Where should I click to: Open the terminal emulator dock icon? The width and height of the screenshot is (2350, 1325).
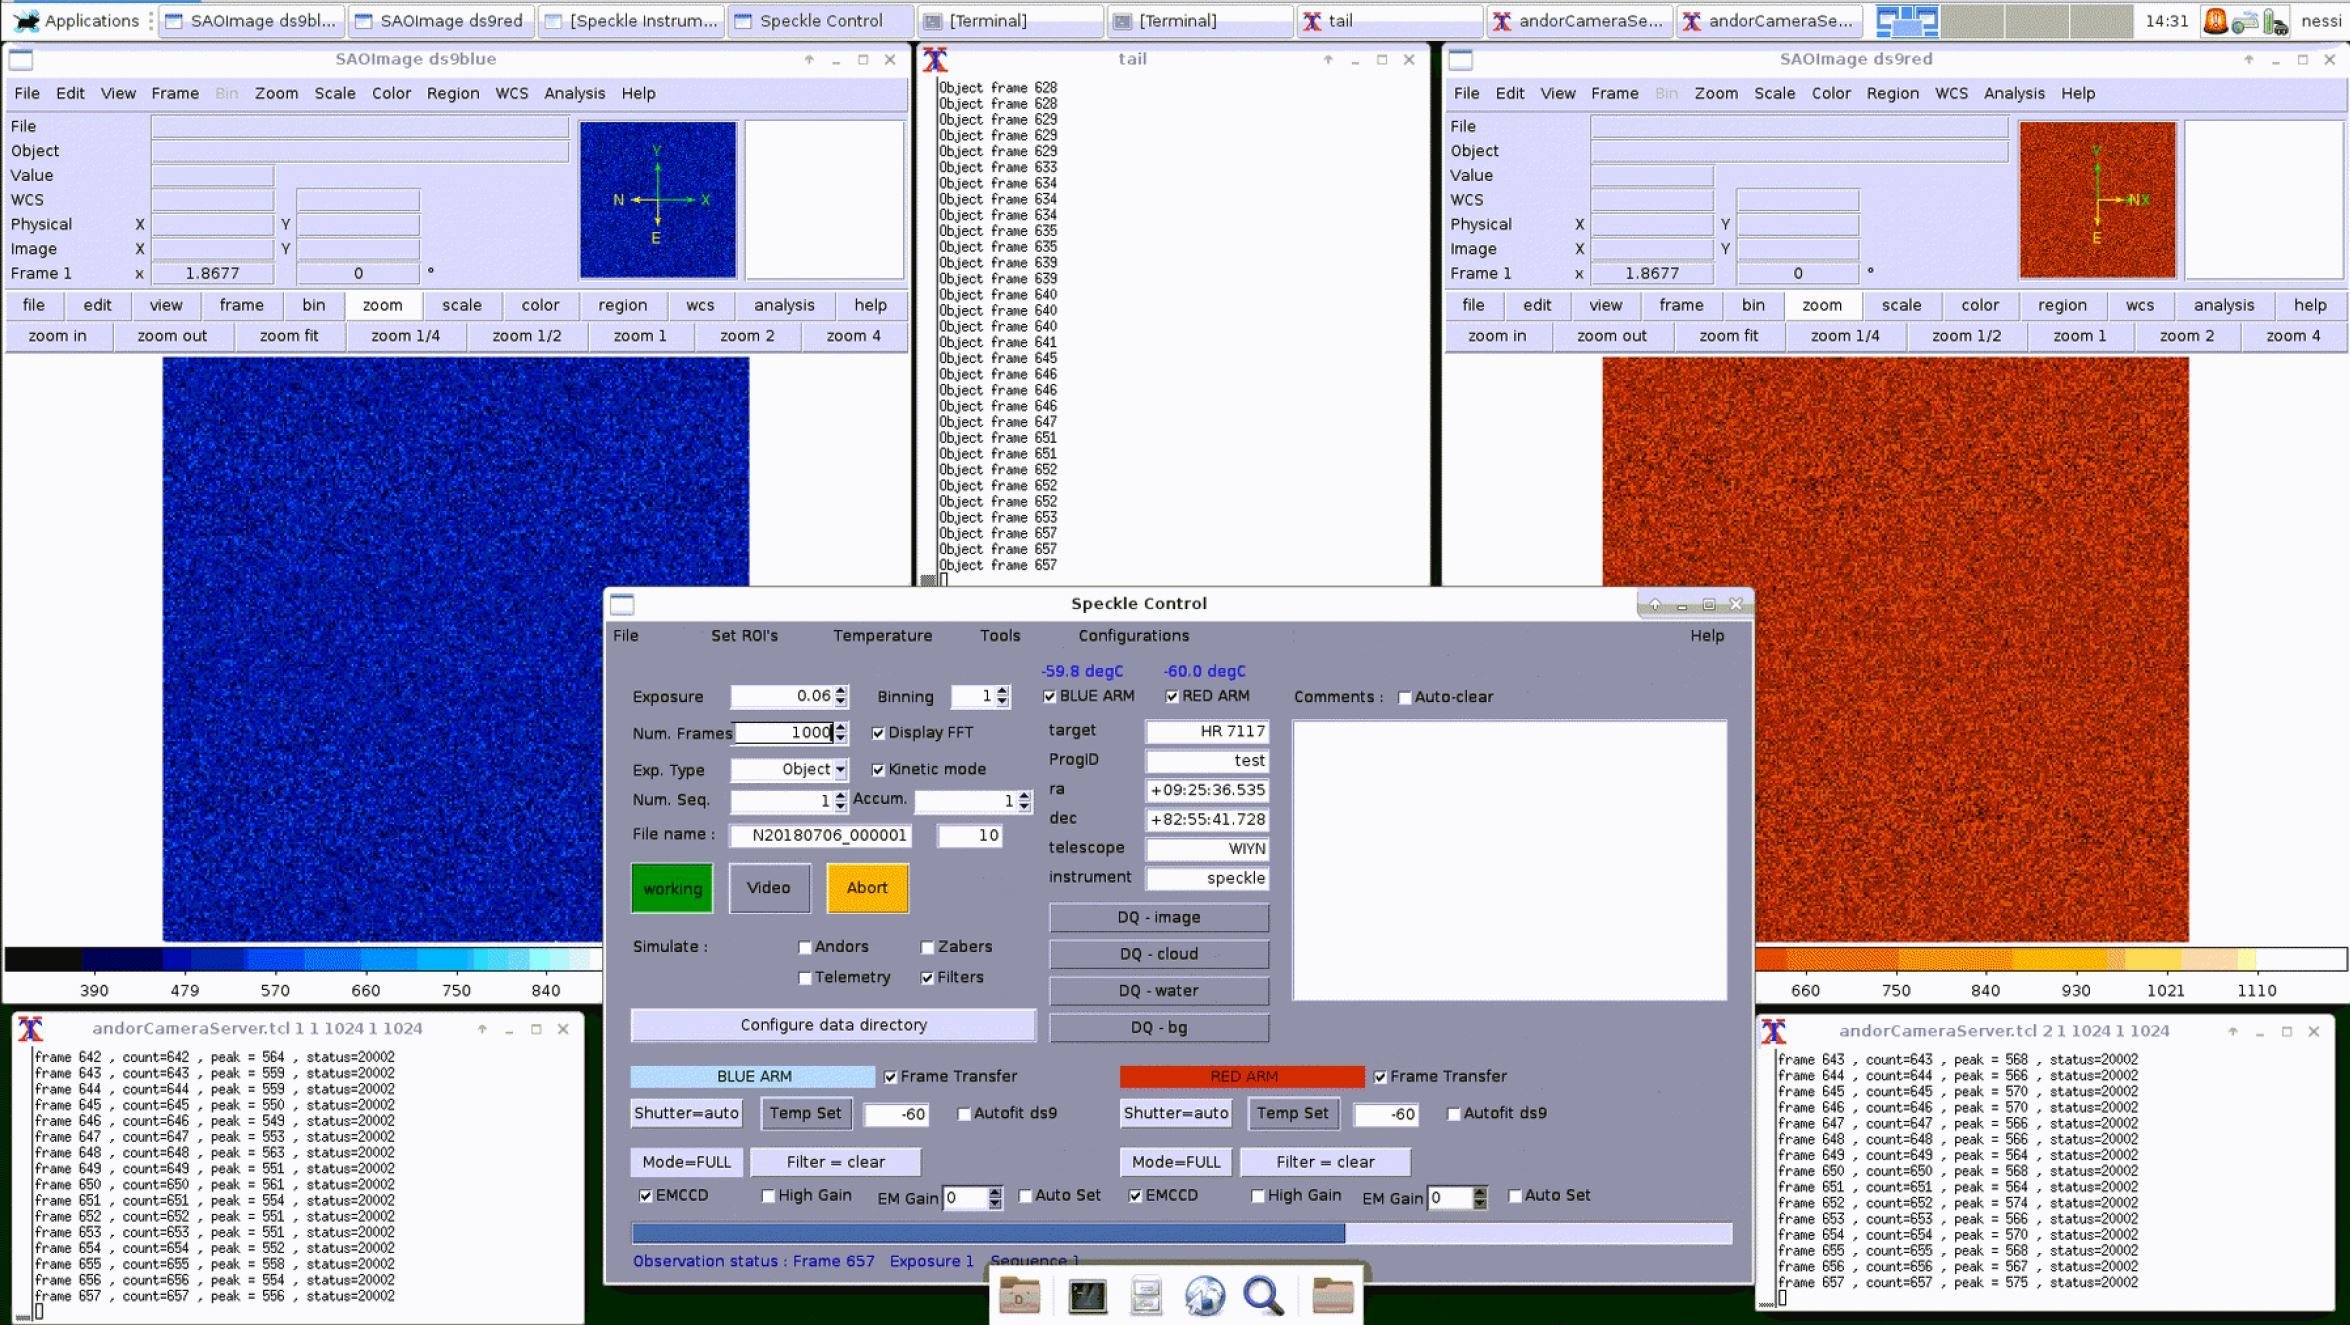tap(1087, 1297)
